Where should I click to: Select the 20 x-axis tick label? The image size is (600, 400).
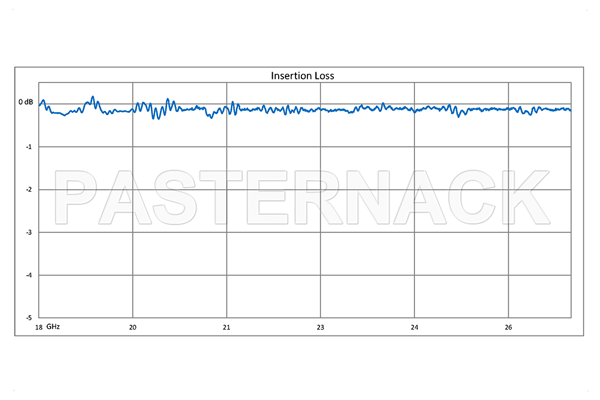click(133, 327)
